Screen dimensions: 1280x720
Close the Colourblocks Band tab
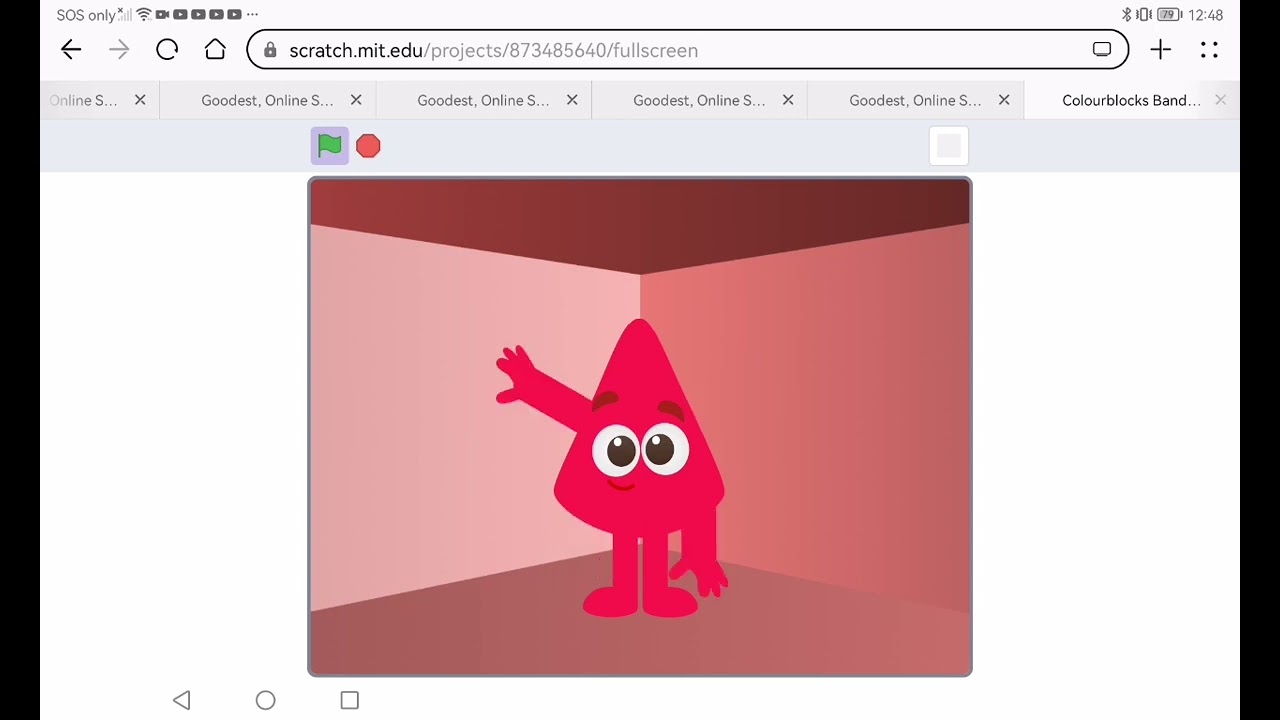pyautogui.click(x=1220, y=100)
